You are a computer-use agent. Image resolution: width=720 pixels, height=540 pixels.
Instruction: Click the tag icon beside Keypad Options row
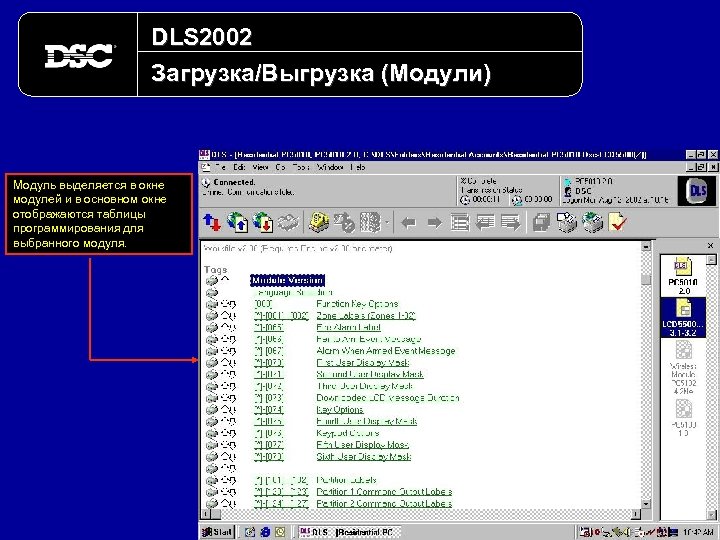tap(228, 433)
